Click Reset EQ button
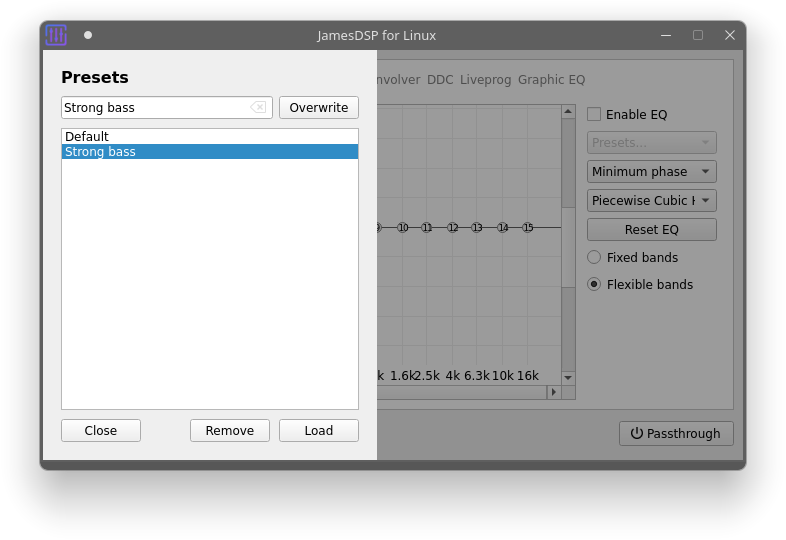Screen dimensions: 786x540 coord(651,229)
